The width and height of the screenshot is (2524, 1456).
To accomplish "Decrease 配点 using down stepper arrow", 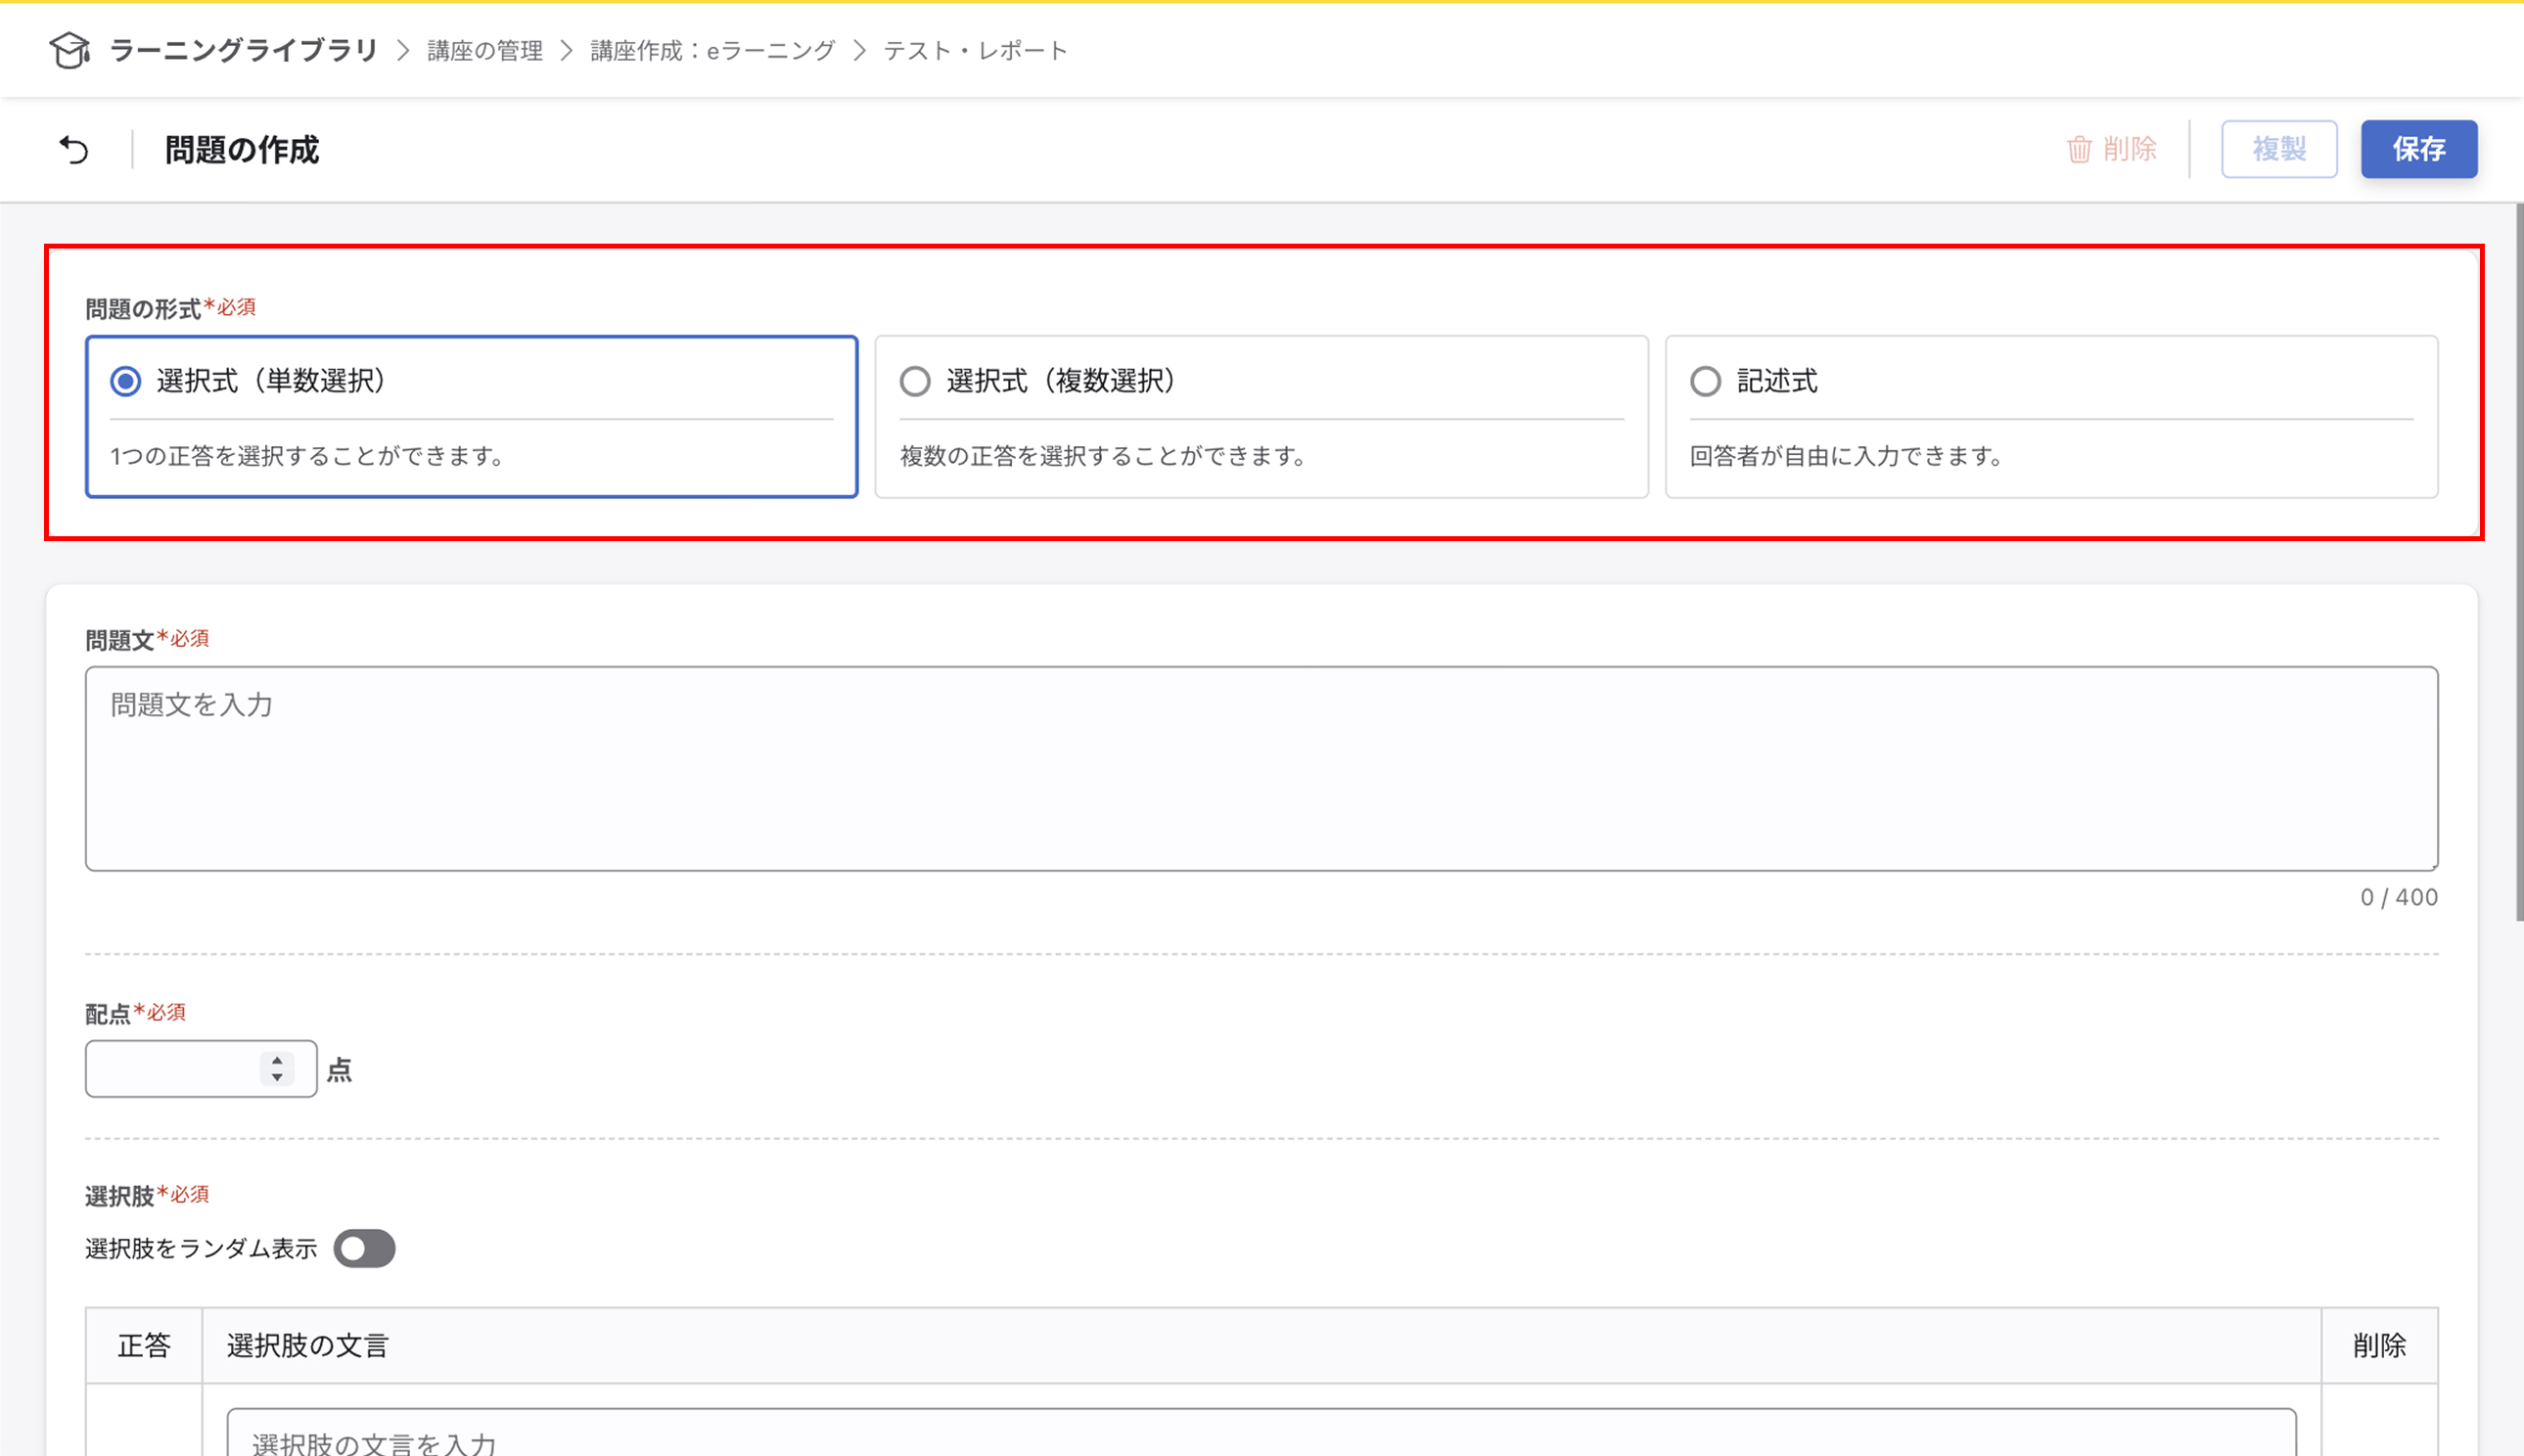I will (x=277, y=1078).
